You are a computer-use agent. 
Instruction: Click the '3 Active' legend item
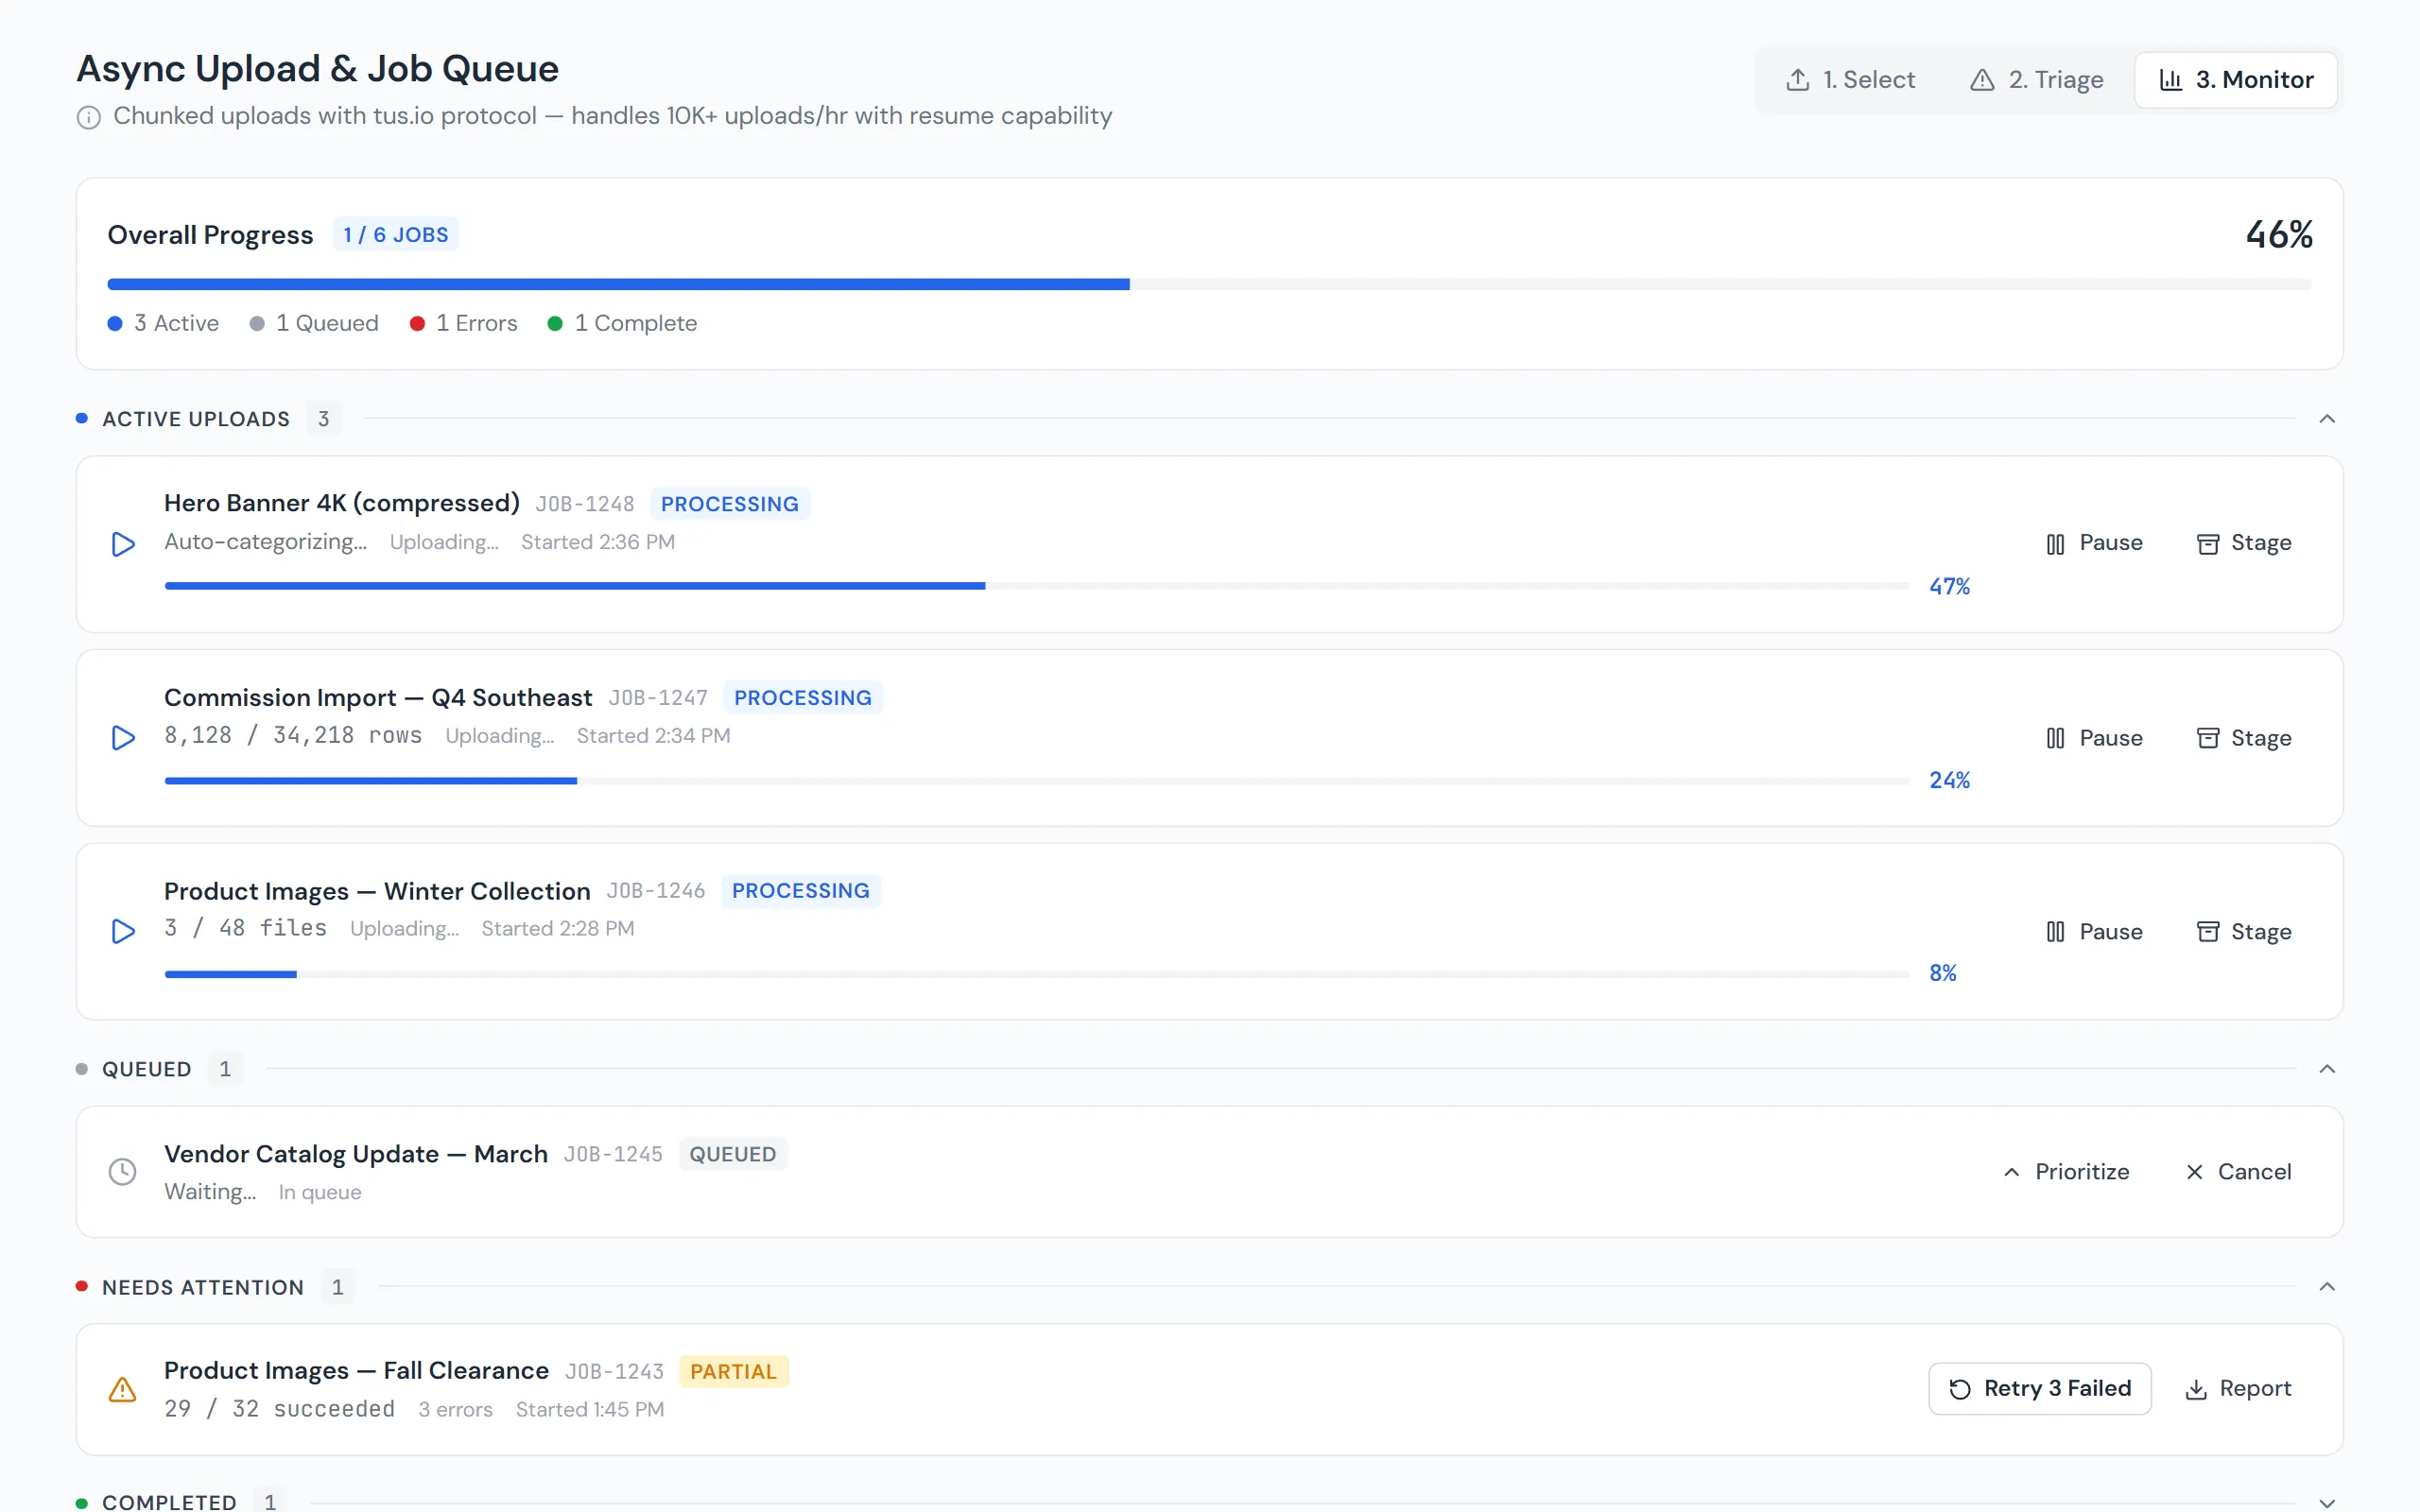pos(163,323)
